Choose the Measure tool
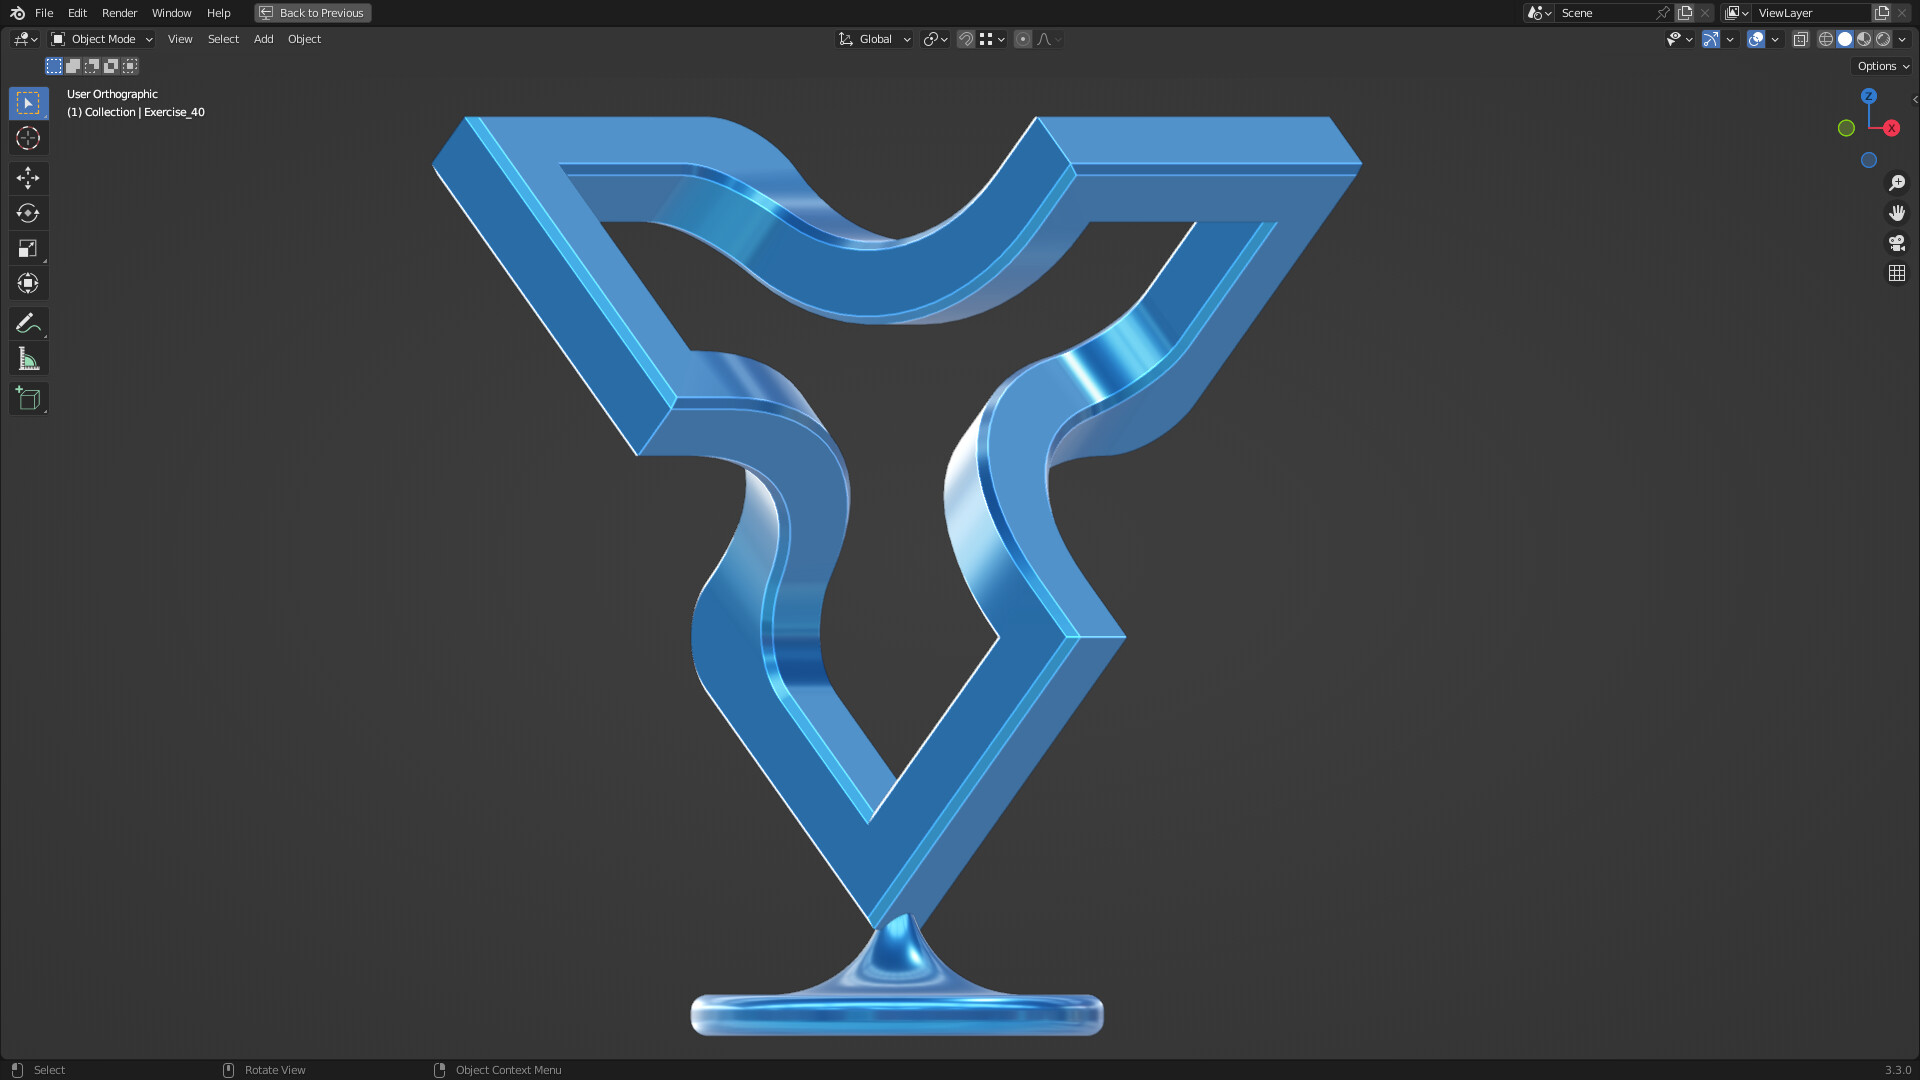The width and height of the screenshot is (1920, 1080). point(28,358)
